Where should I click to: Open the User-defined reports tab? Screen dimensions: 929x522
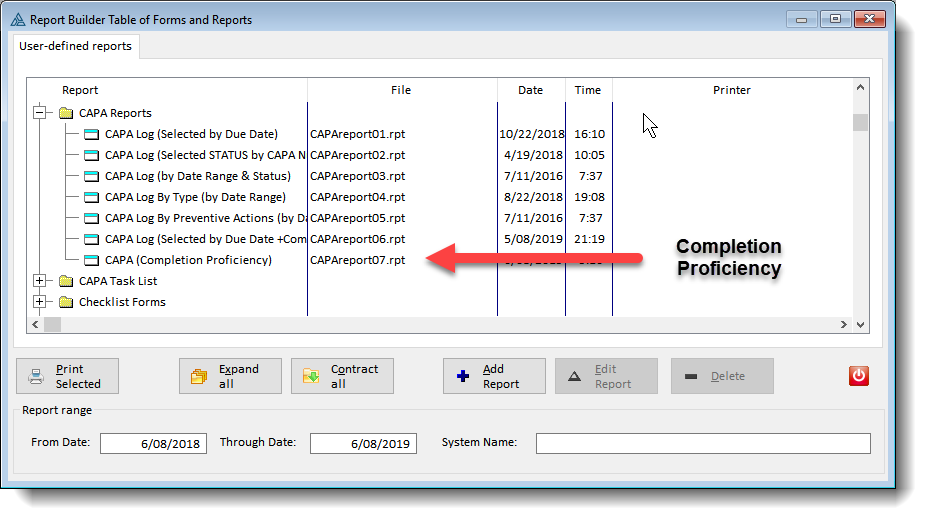pos(76,46)
